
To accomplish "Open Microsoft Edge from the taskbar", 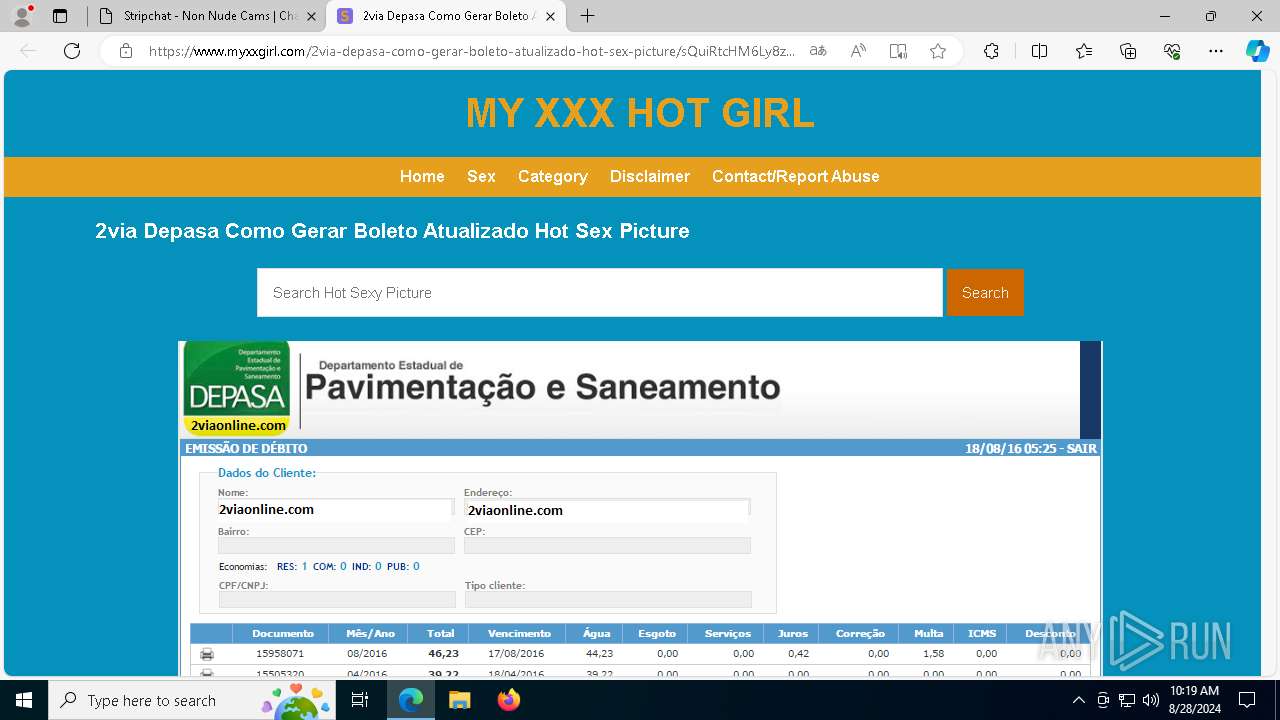I will 411,700.
